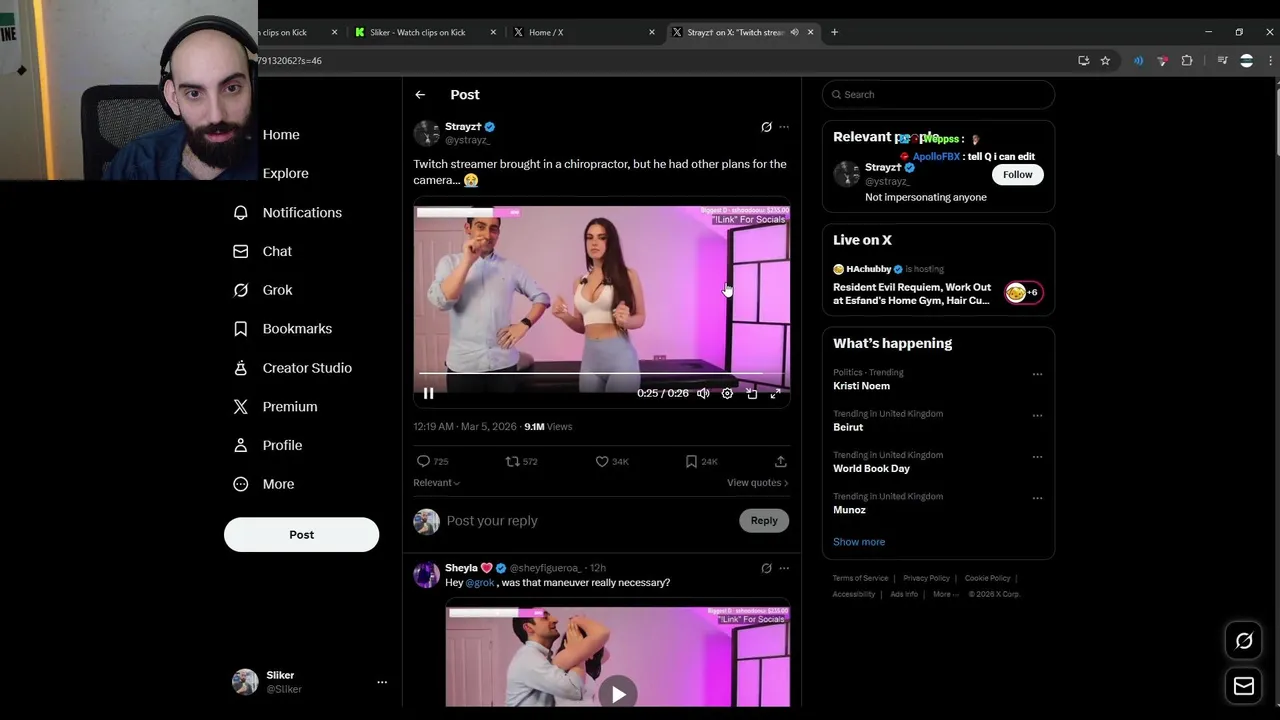The image size is (1280, 720).
Task: Click the Search field
Action: 938,95
